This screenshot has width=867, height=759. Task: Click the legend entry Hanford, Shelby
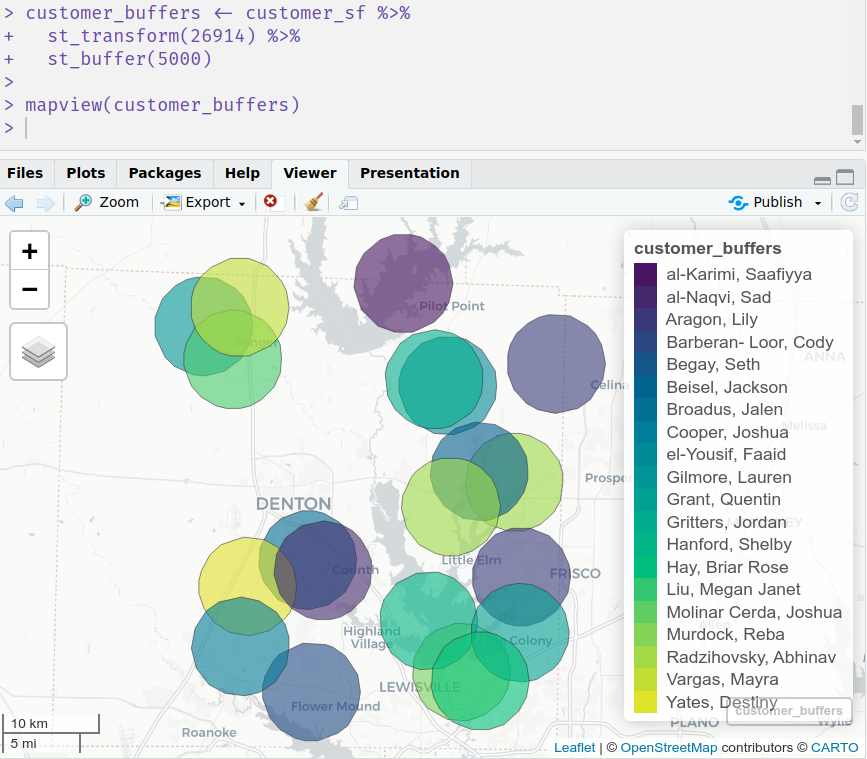729,545
